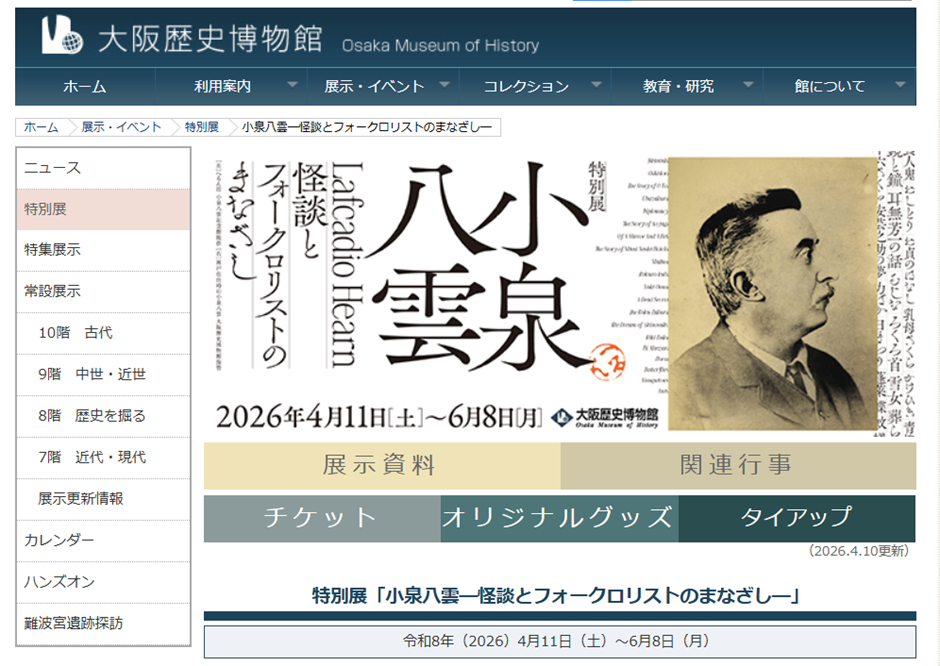Open the 9階 中世・近世 sidebar entry
The width and height of the screenshot is (940, 666).
[103, 374]
